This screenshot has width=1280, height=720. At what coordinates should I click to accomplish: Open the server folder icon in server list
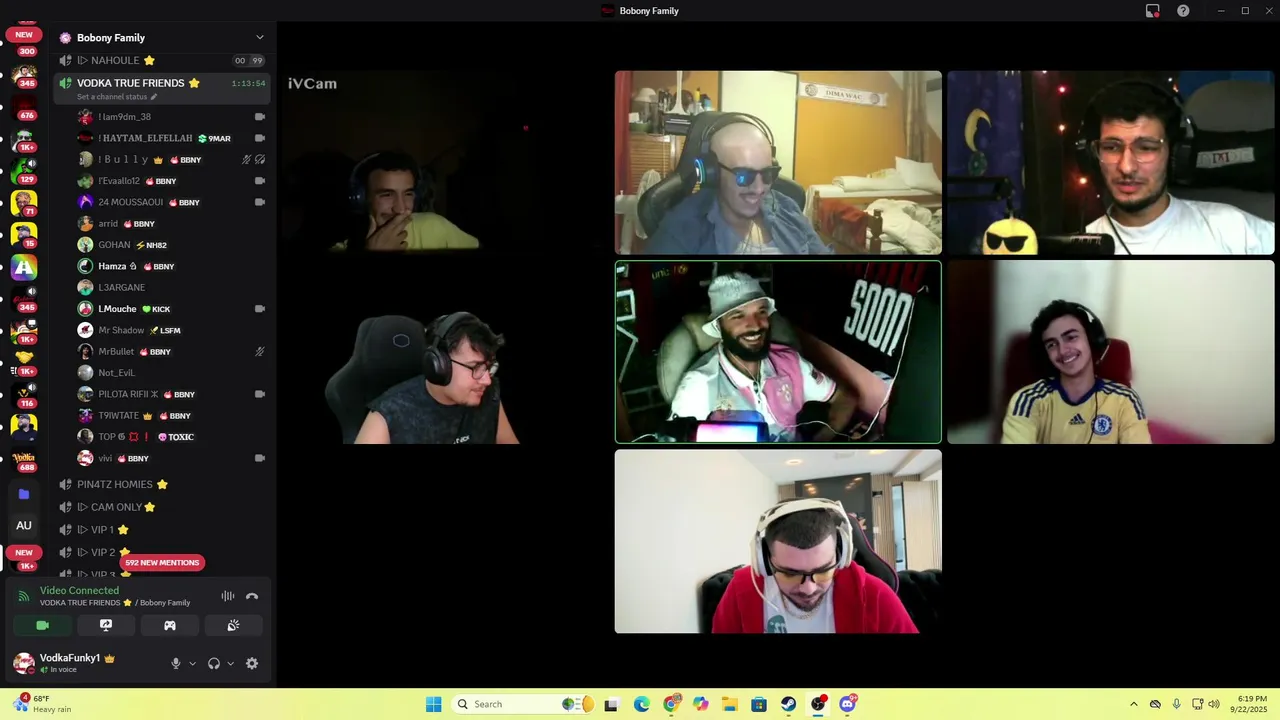click(x=24, y=494)
